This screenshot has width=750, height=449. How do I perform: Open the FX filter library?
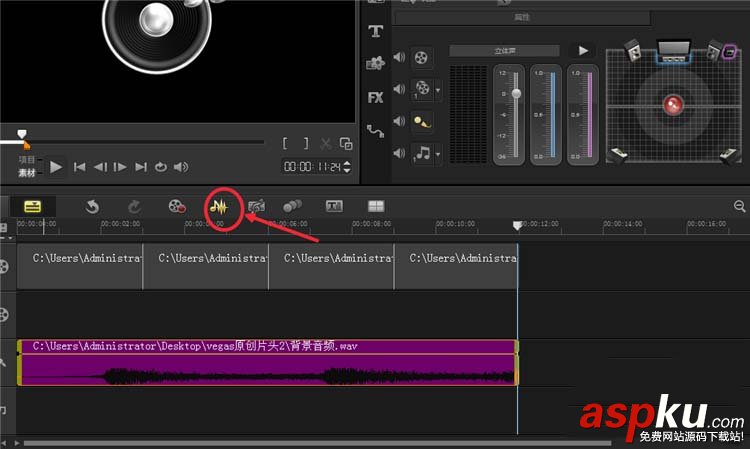375,98
